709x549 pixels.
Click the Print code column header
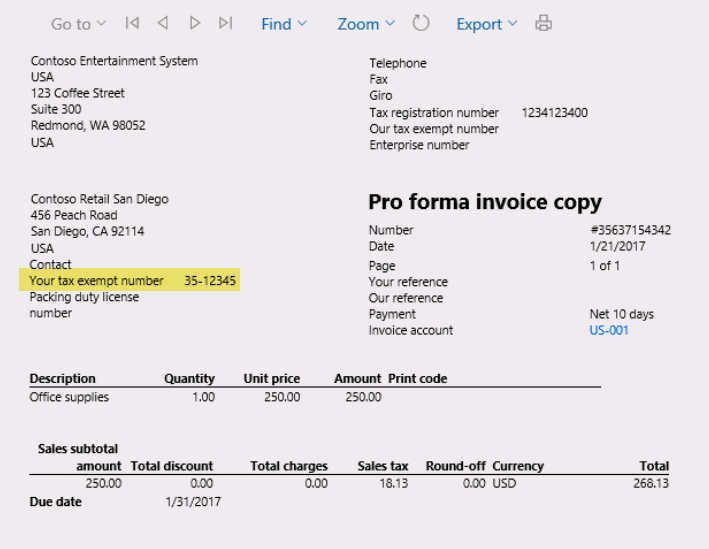pyautogui.click(x=417, y=379)
